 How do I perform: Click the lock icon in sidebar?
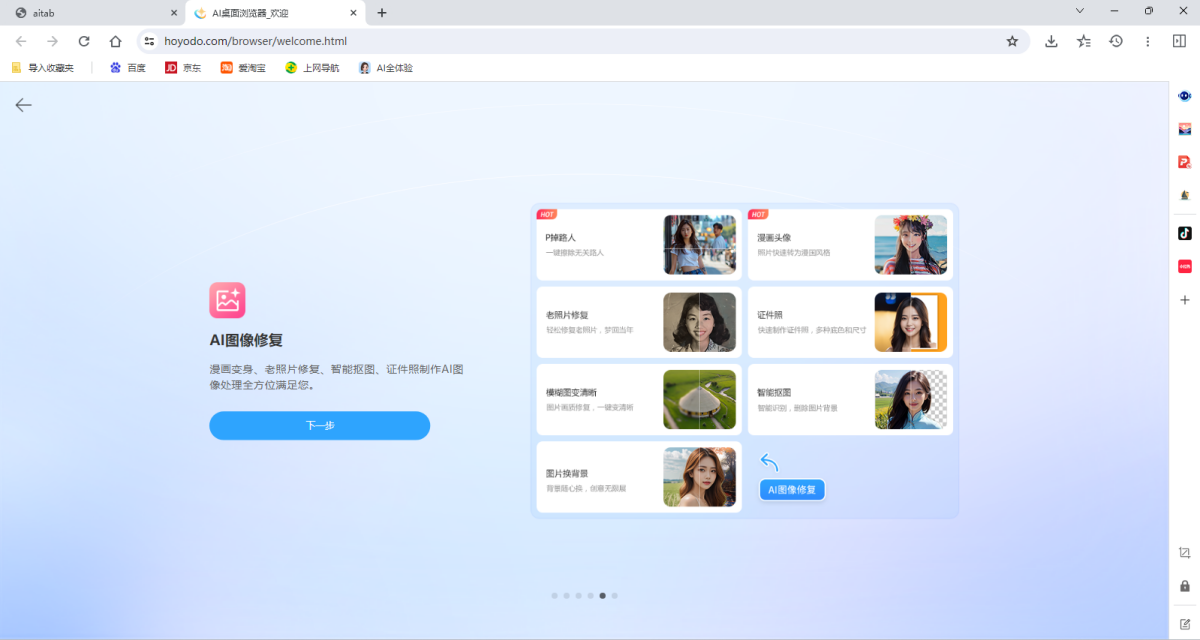pyautogui.click(x=1185, y=586)
